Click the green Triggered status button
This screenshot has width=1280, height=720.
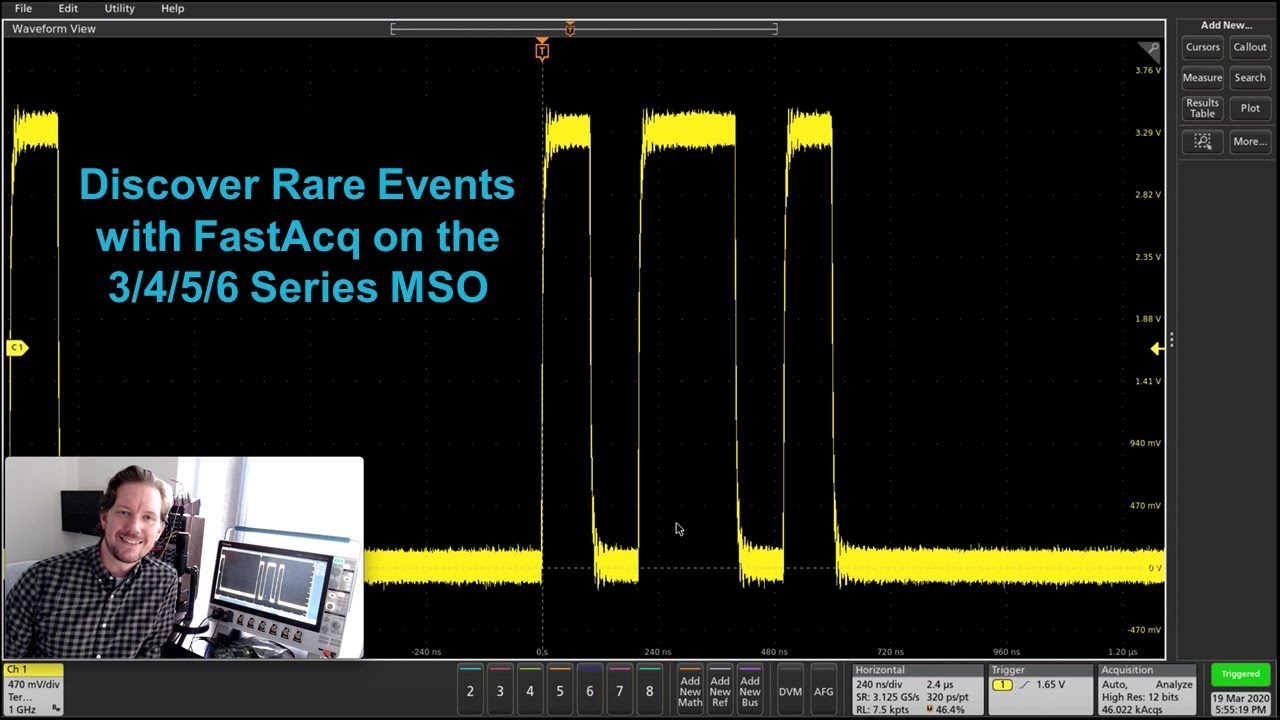click(x=1240, y=674)
